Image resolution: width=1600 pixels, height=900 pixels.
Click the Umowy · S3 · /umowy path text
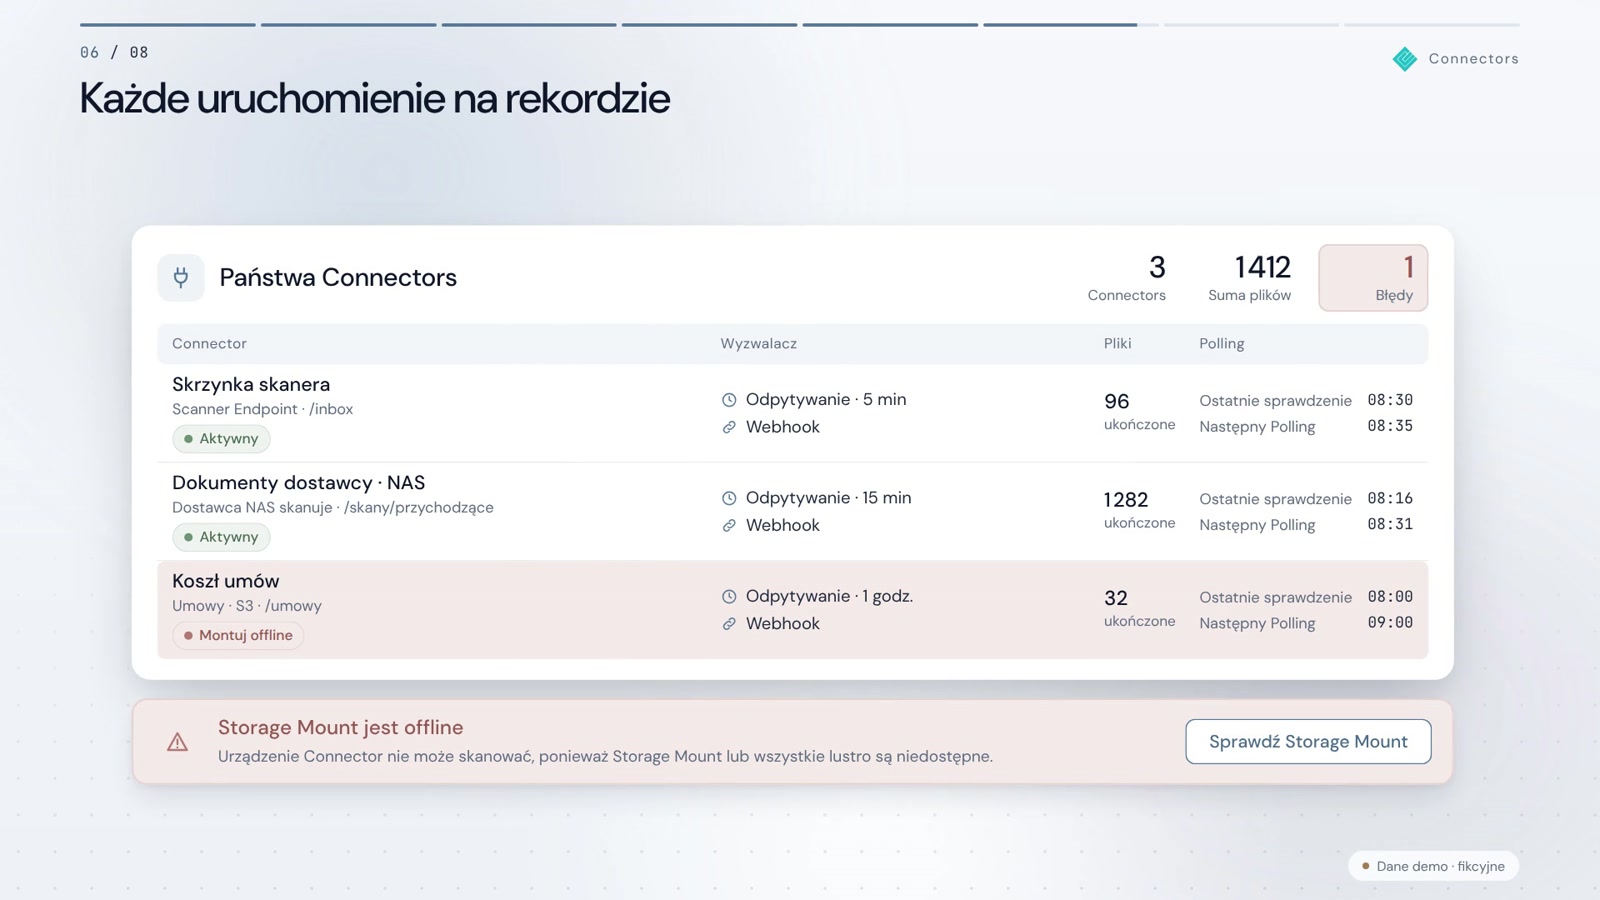[247, 606]
